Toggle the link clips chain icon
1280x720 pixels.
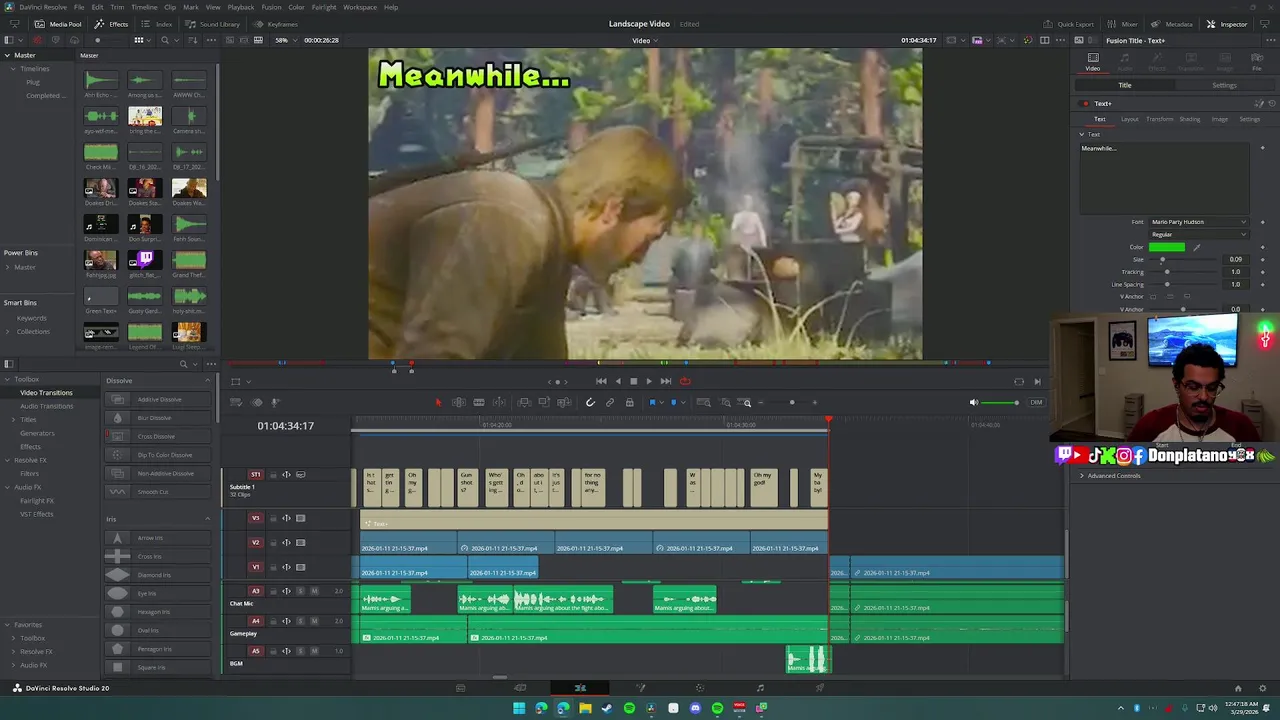(610, 402)
